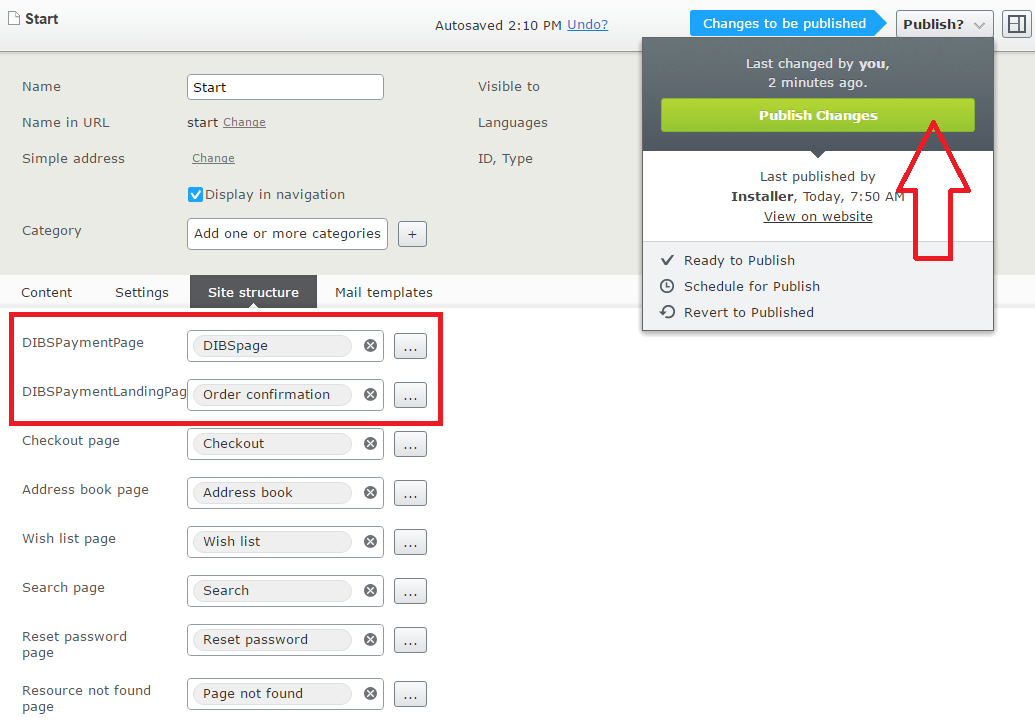Toggle Display in navigation checkbox

click(196, 195)
